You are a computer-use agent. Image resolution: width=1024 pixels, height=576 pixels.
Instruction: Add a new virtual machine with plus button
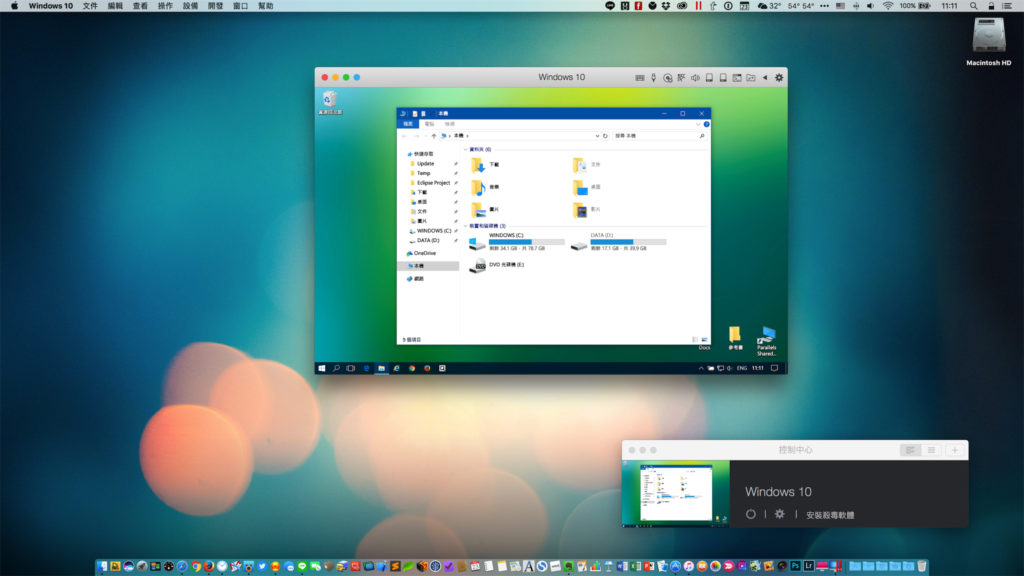click(955, 450)
